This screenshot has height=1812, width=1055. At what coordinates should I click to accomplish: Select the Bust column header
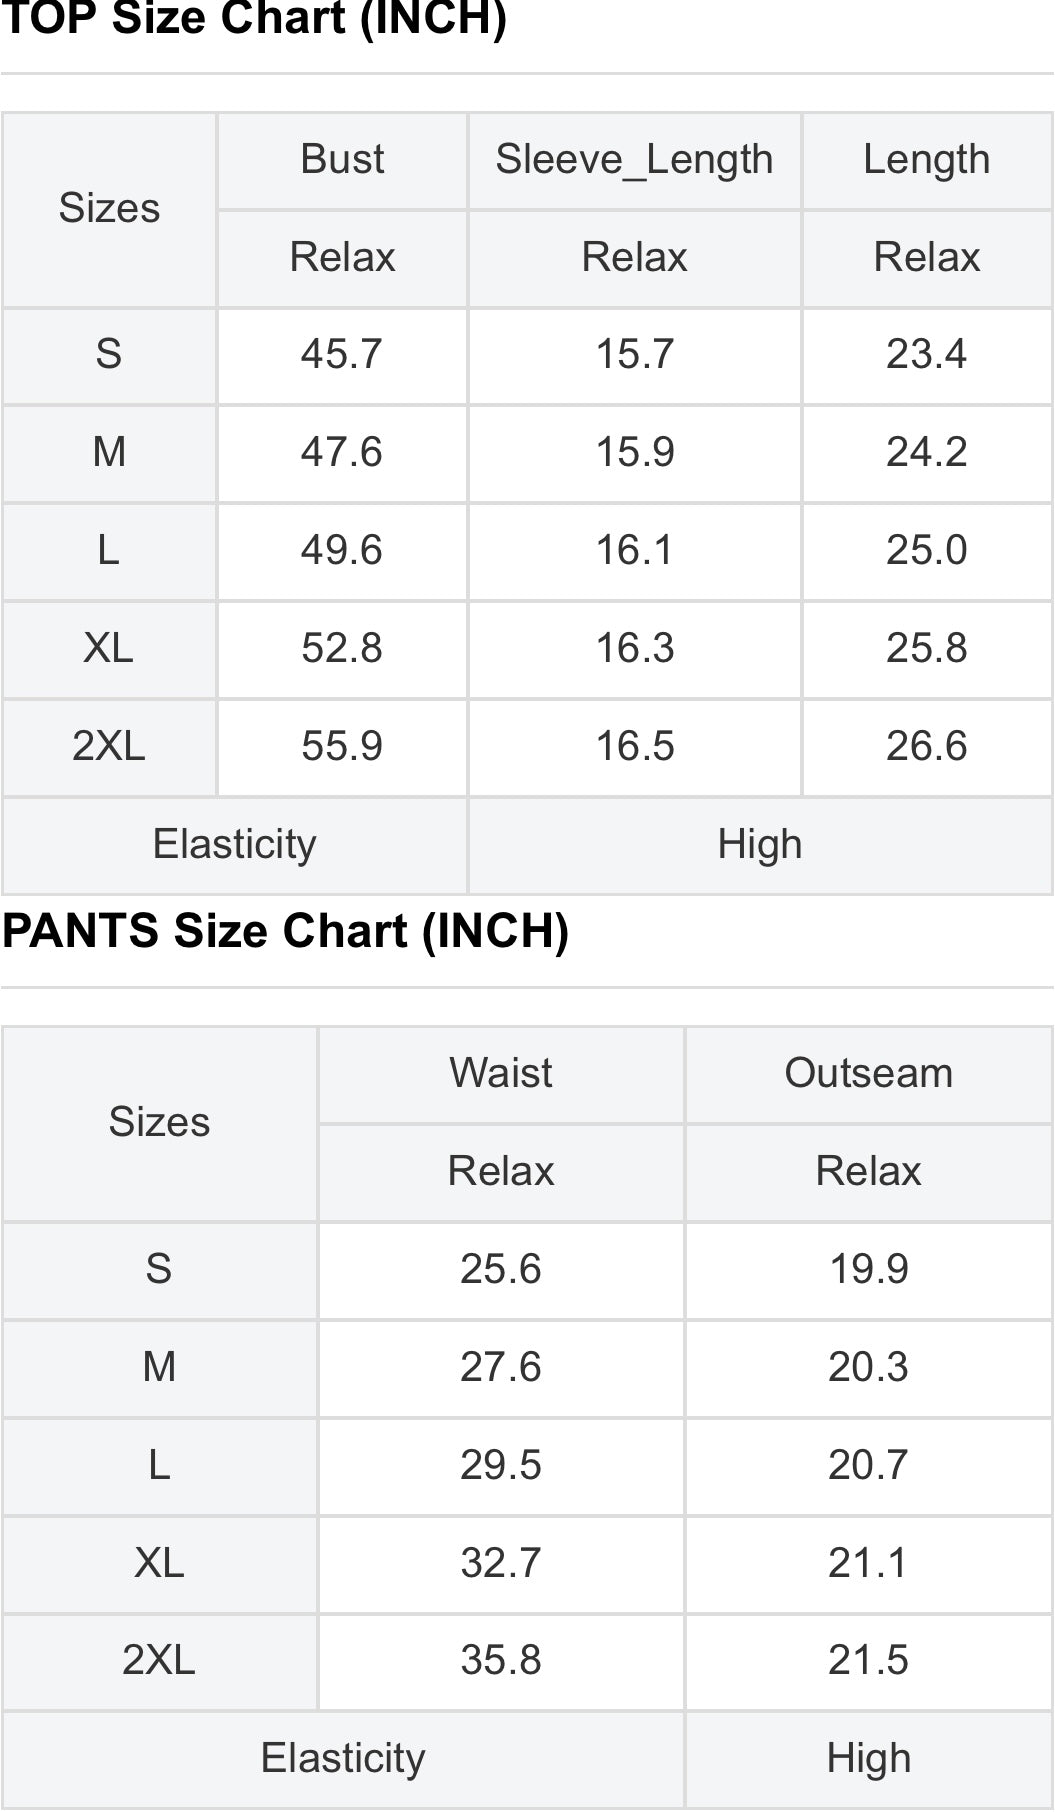[x=342, y=160]
